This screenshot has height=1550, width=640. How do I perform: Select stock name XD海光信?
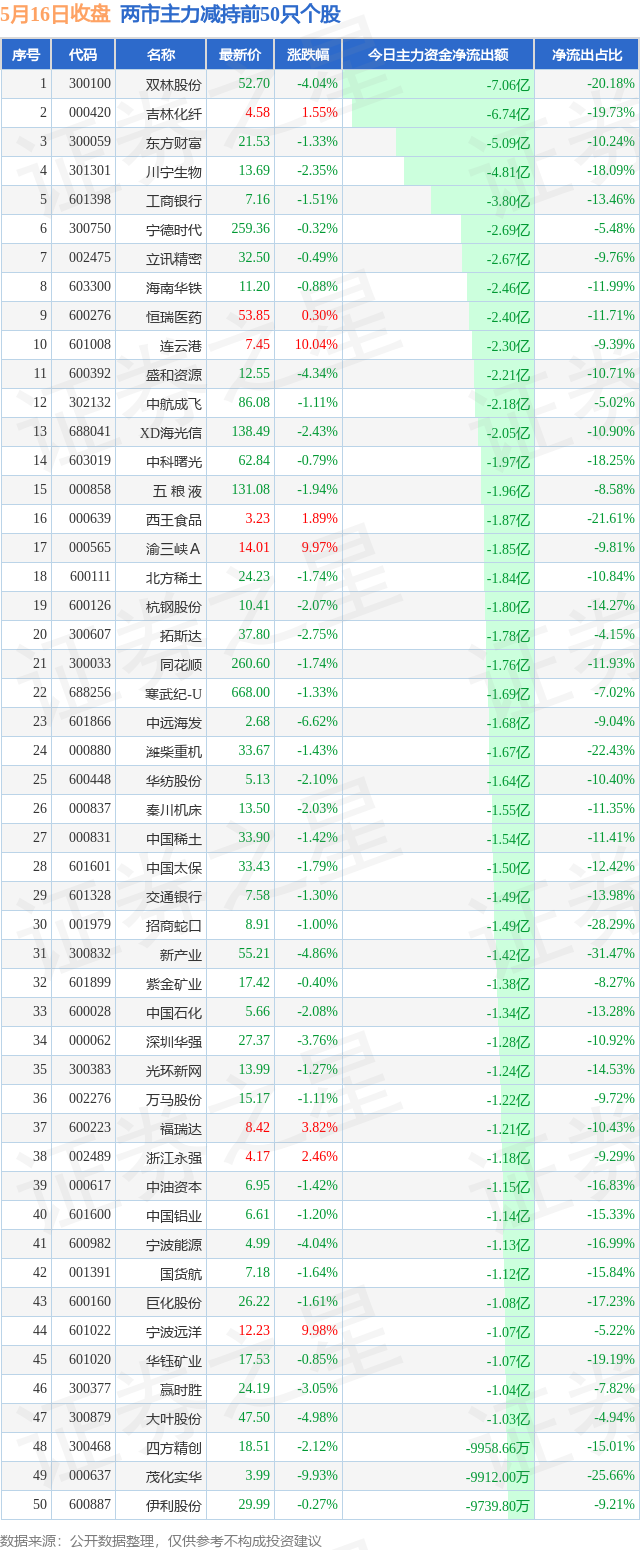(x=171, y=432)
